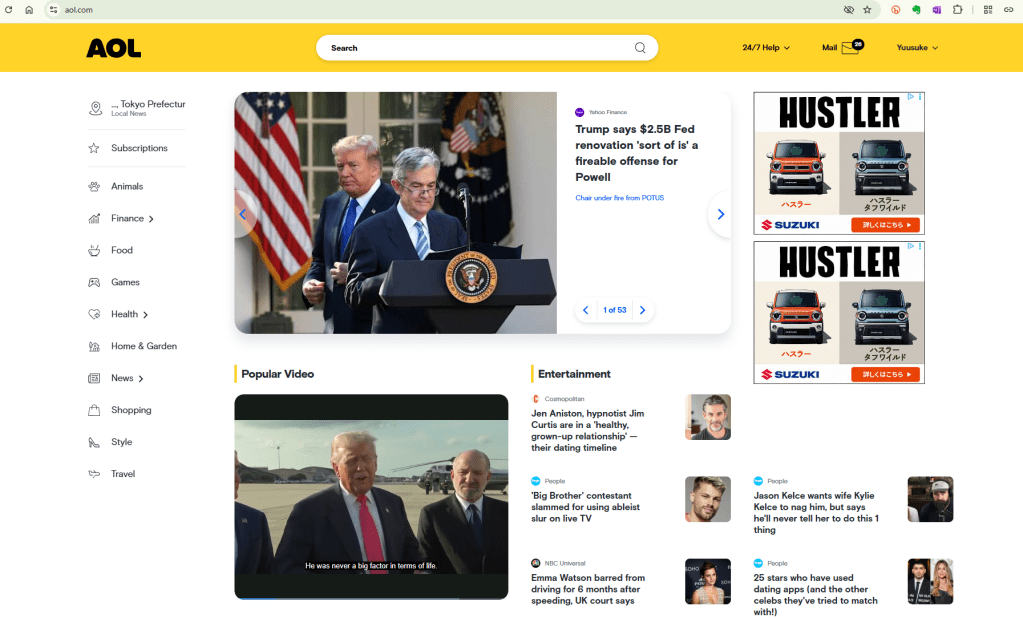
Task: Click the AOL logo
Action: tap(114, 48)
